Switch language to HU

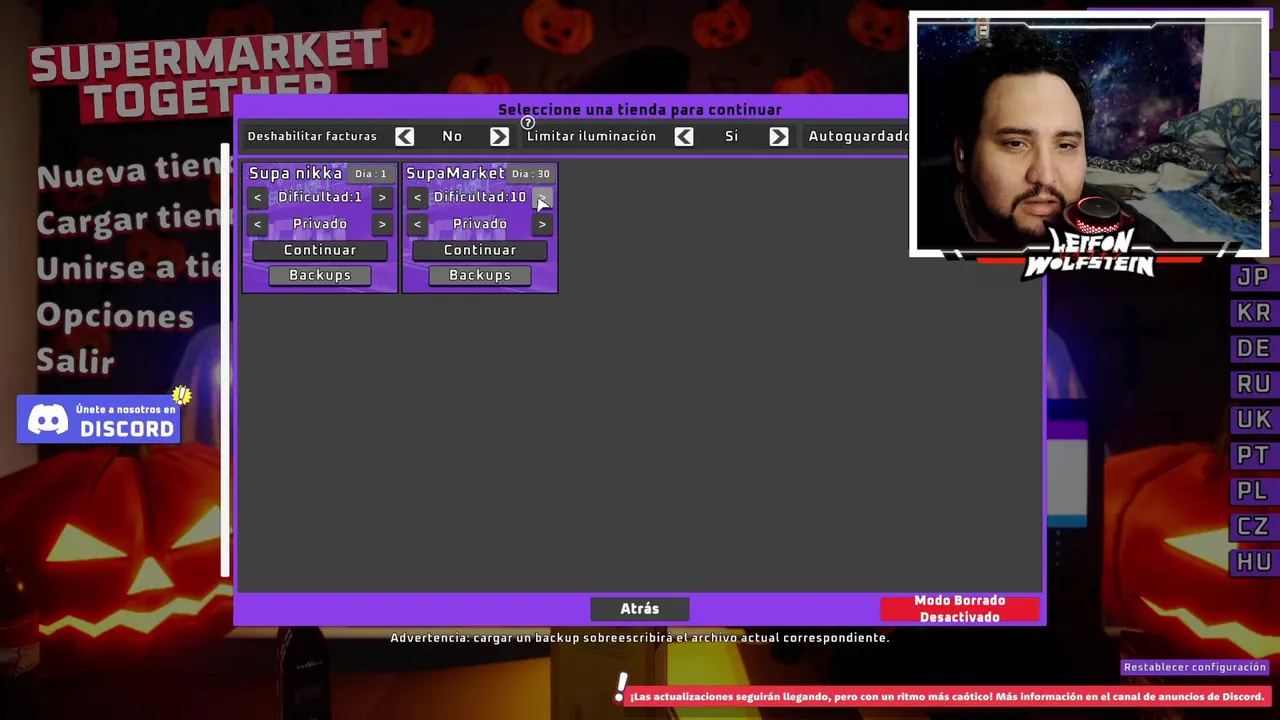coord(1253,562)
